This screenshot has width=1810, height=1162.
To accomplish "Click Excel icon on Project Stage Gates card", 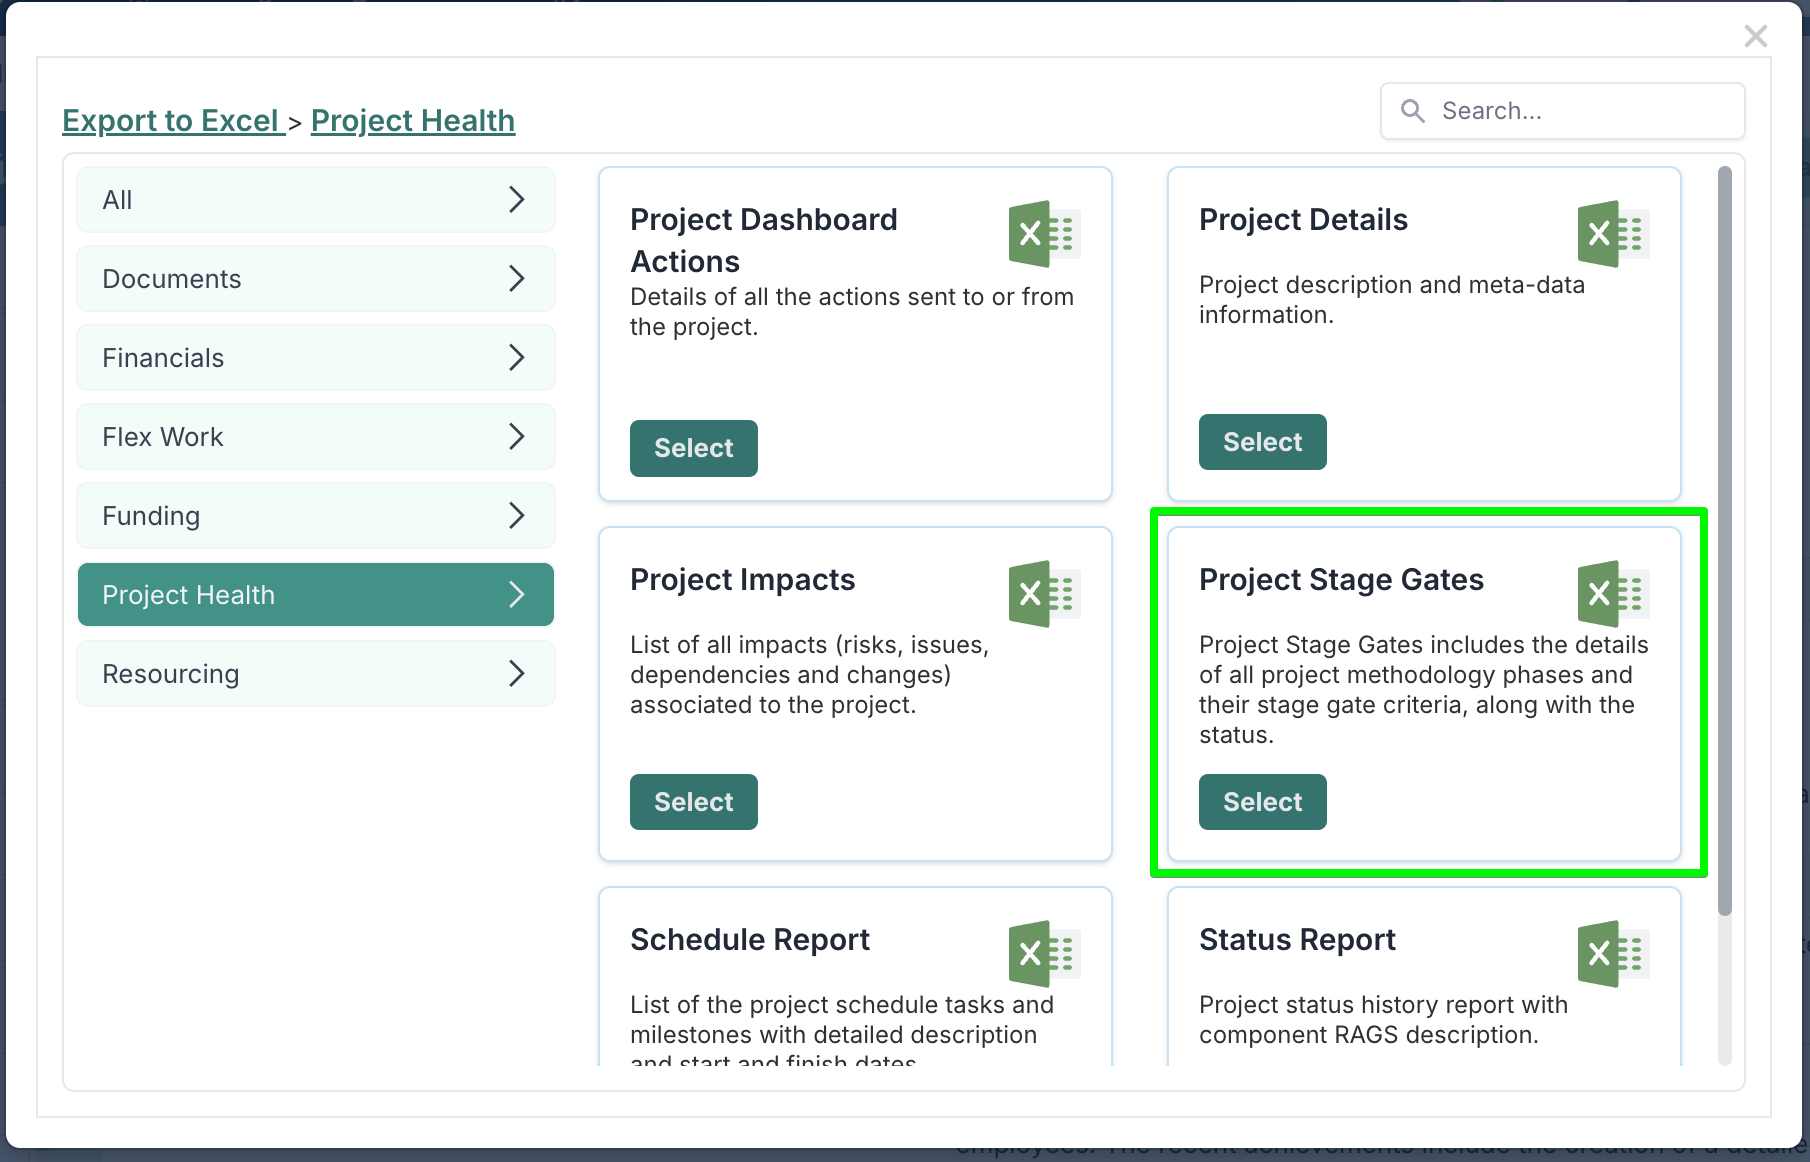I will (x=1614, y=594).
